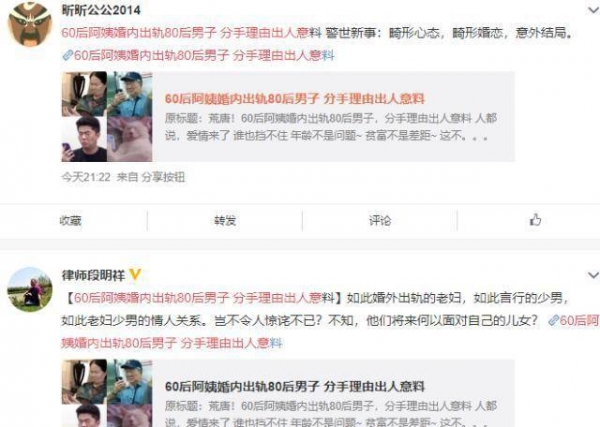Viewport: 600px width, 427px height.
Task: Open the 昕昕公公2014 avatar image
Action: coord(30,24)
